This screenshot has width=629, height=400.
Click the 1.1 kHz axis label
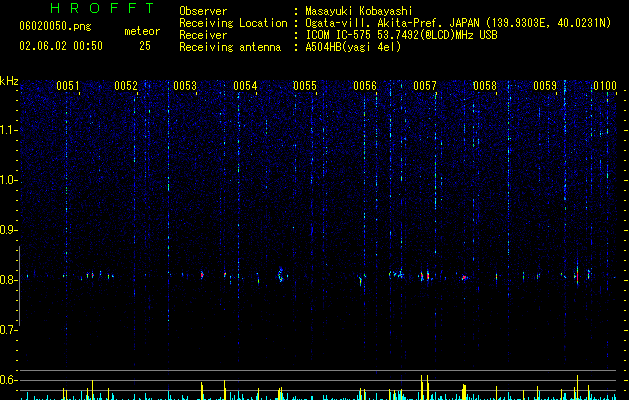click(x=8, y=130)
